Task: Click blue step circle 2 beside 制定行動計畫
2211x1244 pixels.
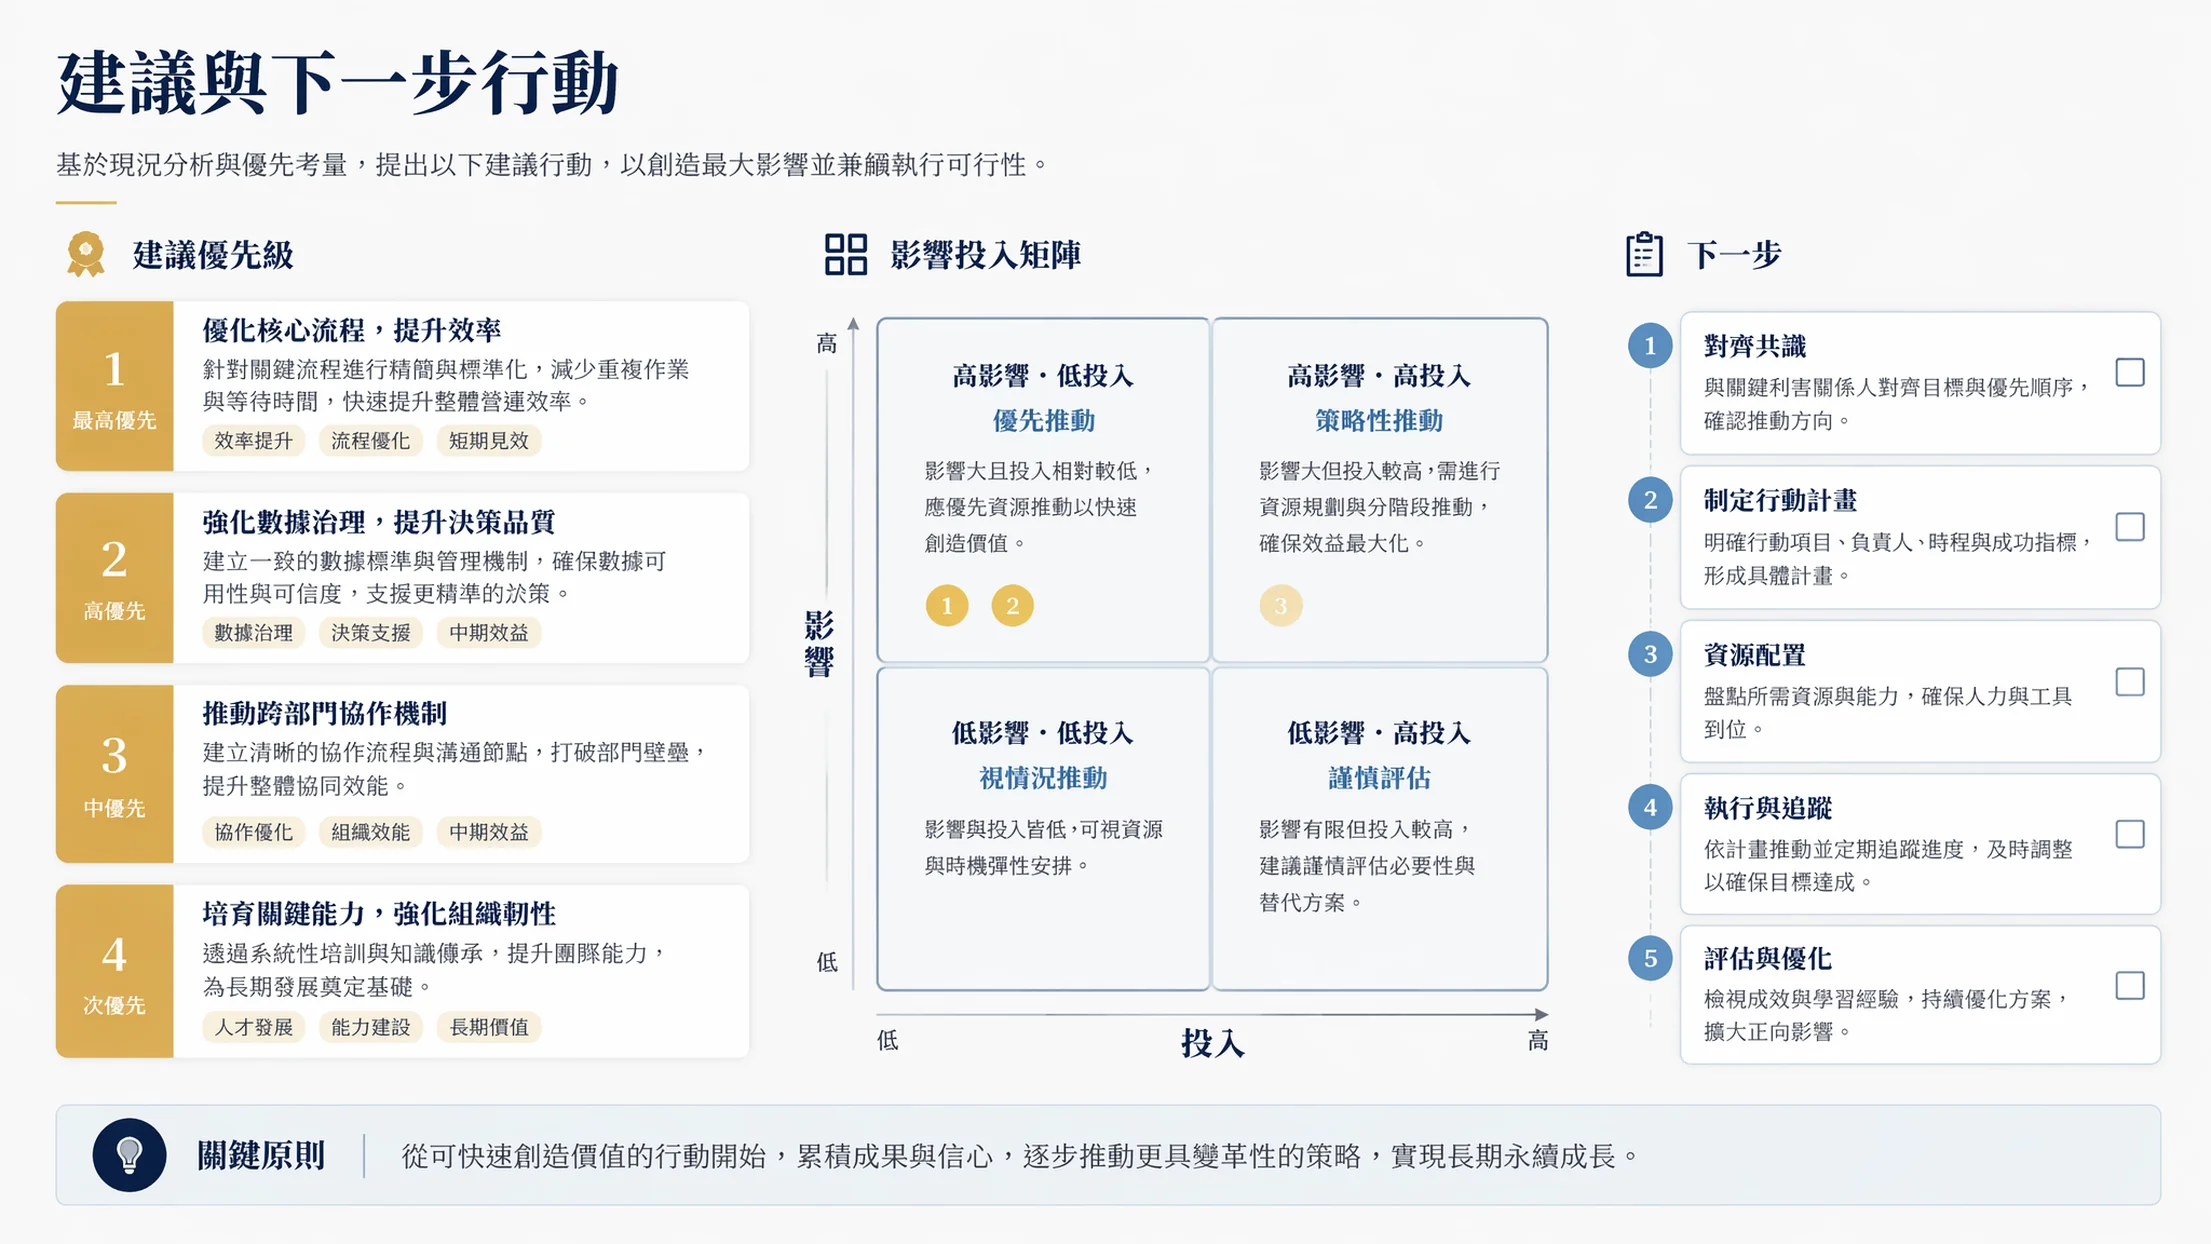Action: [x=1650, y=500]
